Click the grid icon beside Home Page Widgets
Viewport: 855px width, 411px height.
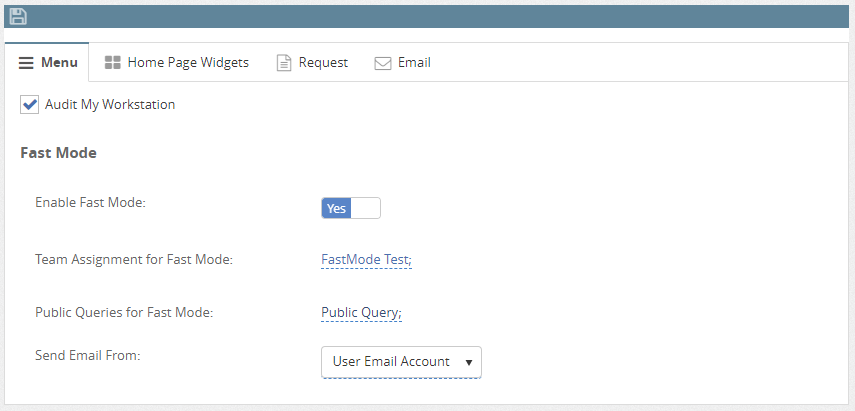[x=112, y=62]
